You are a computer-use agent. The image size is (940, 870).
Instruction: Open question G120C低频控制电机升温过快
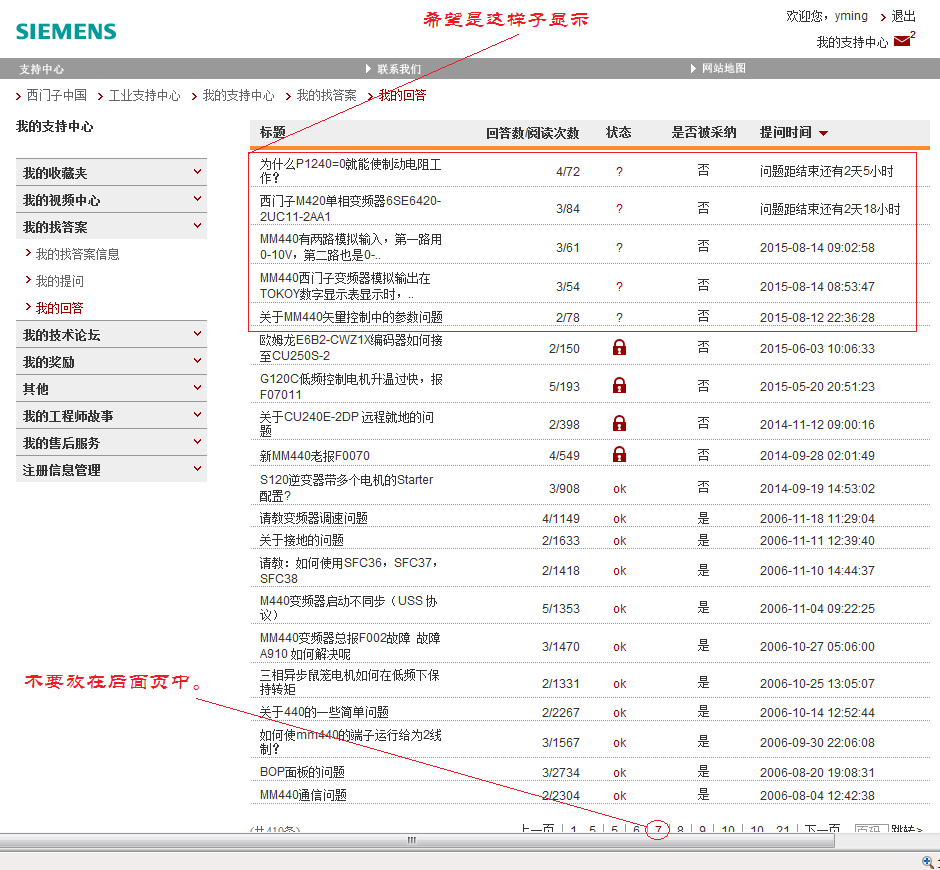point(351,387)
